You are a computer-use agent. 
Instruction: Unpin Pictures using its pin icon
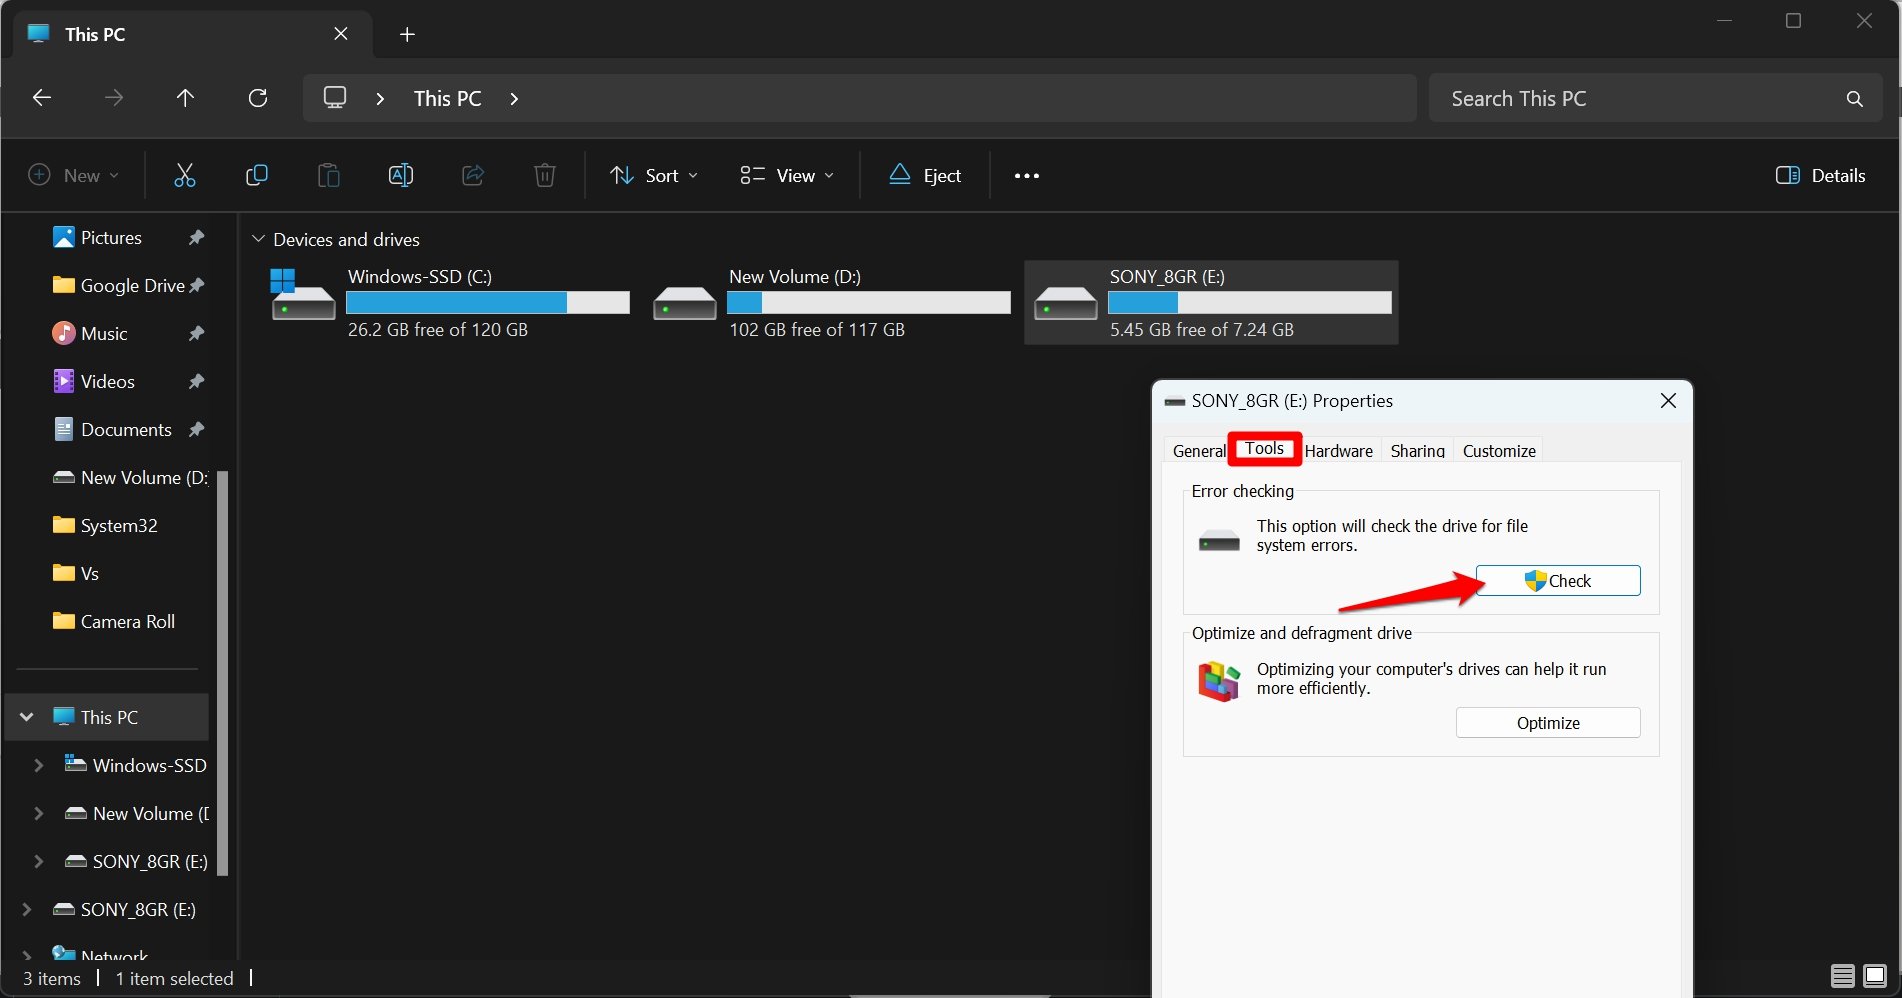click(x=196, y=238)
